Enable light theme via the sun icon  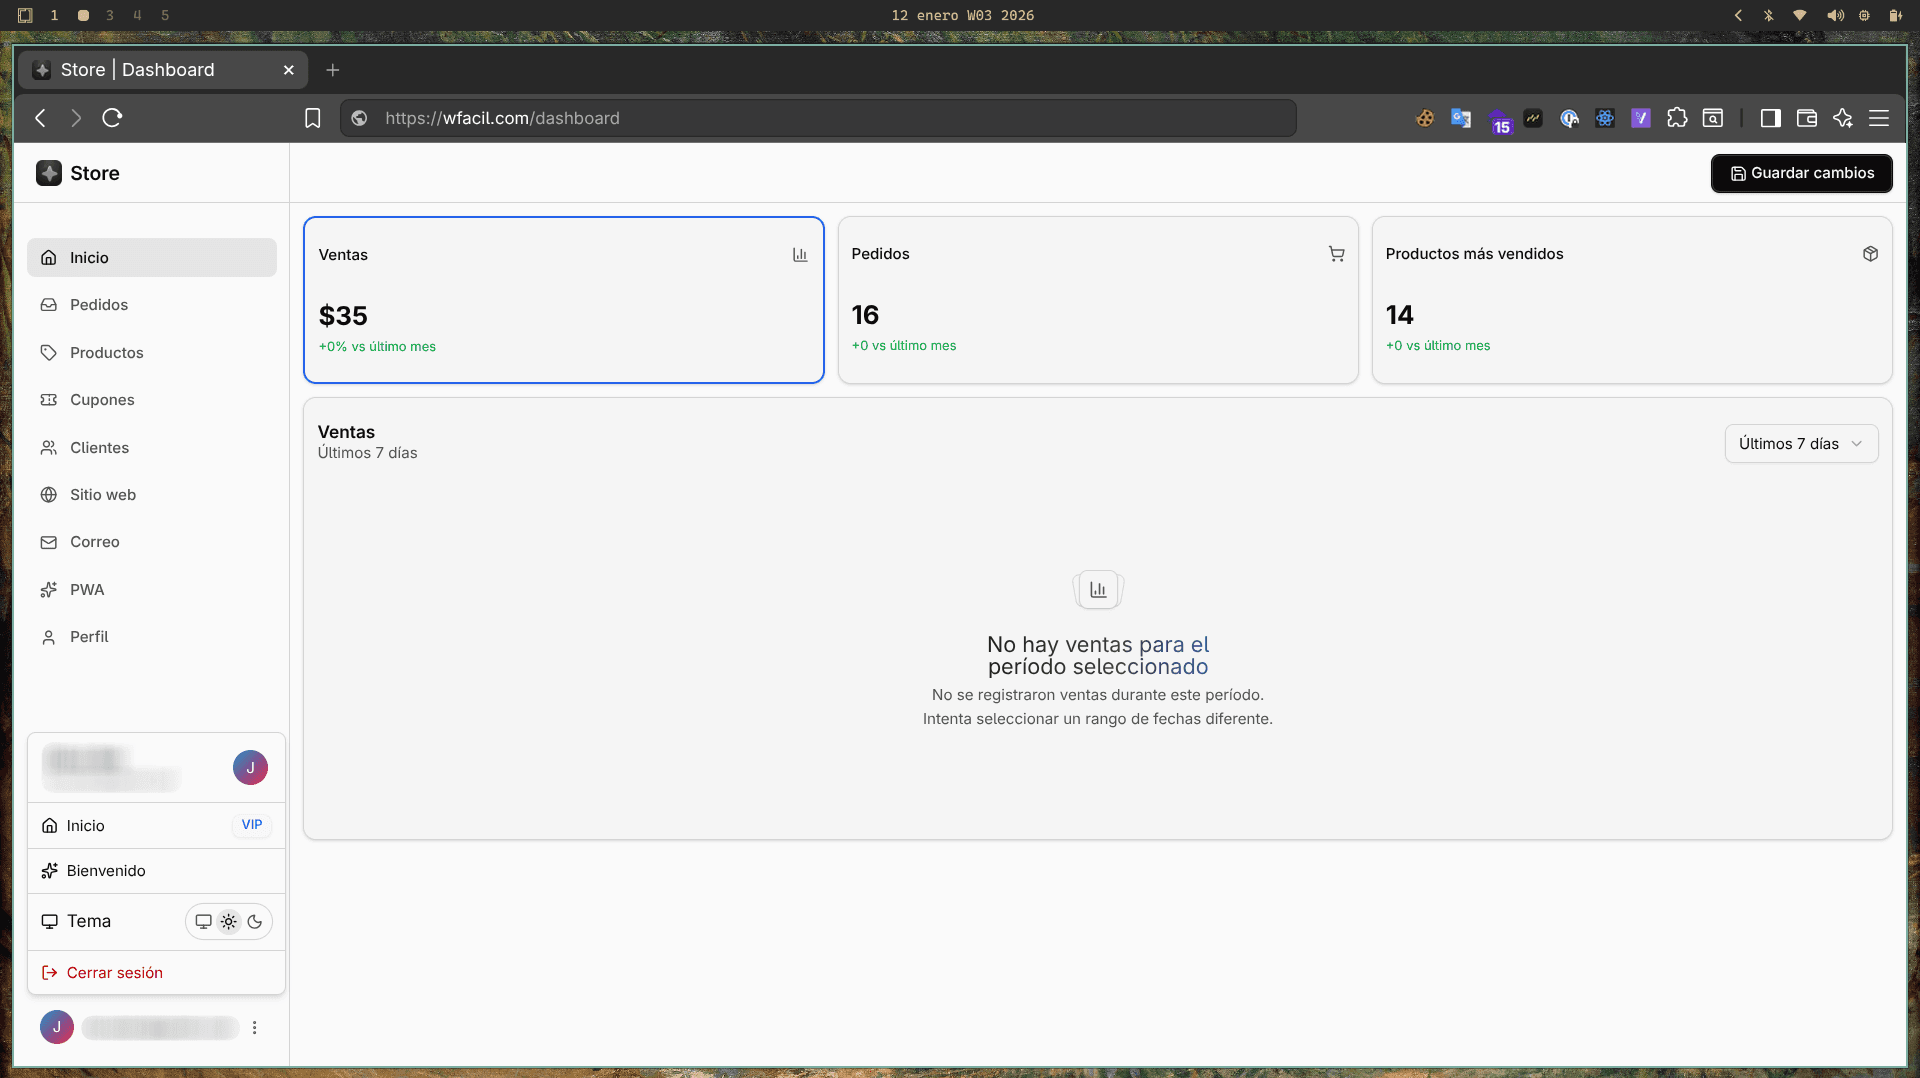pyautogui.click(x=229, y=921)
